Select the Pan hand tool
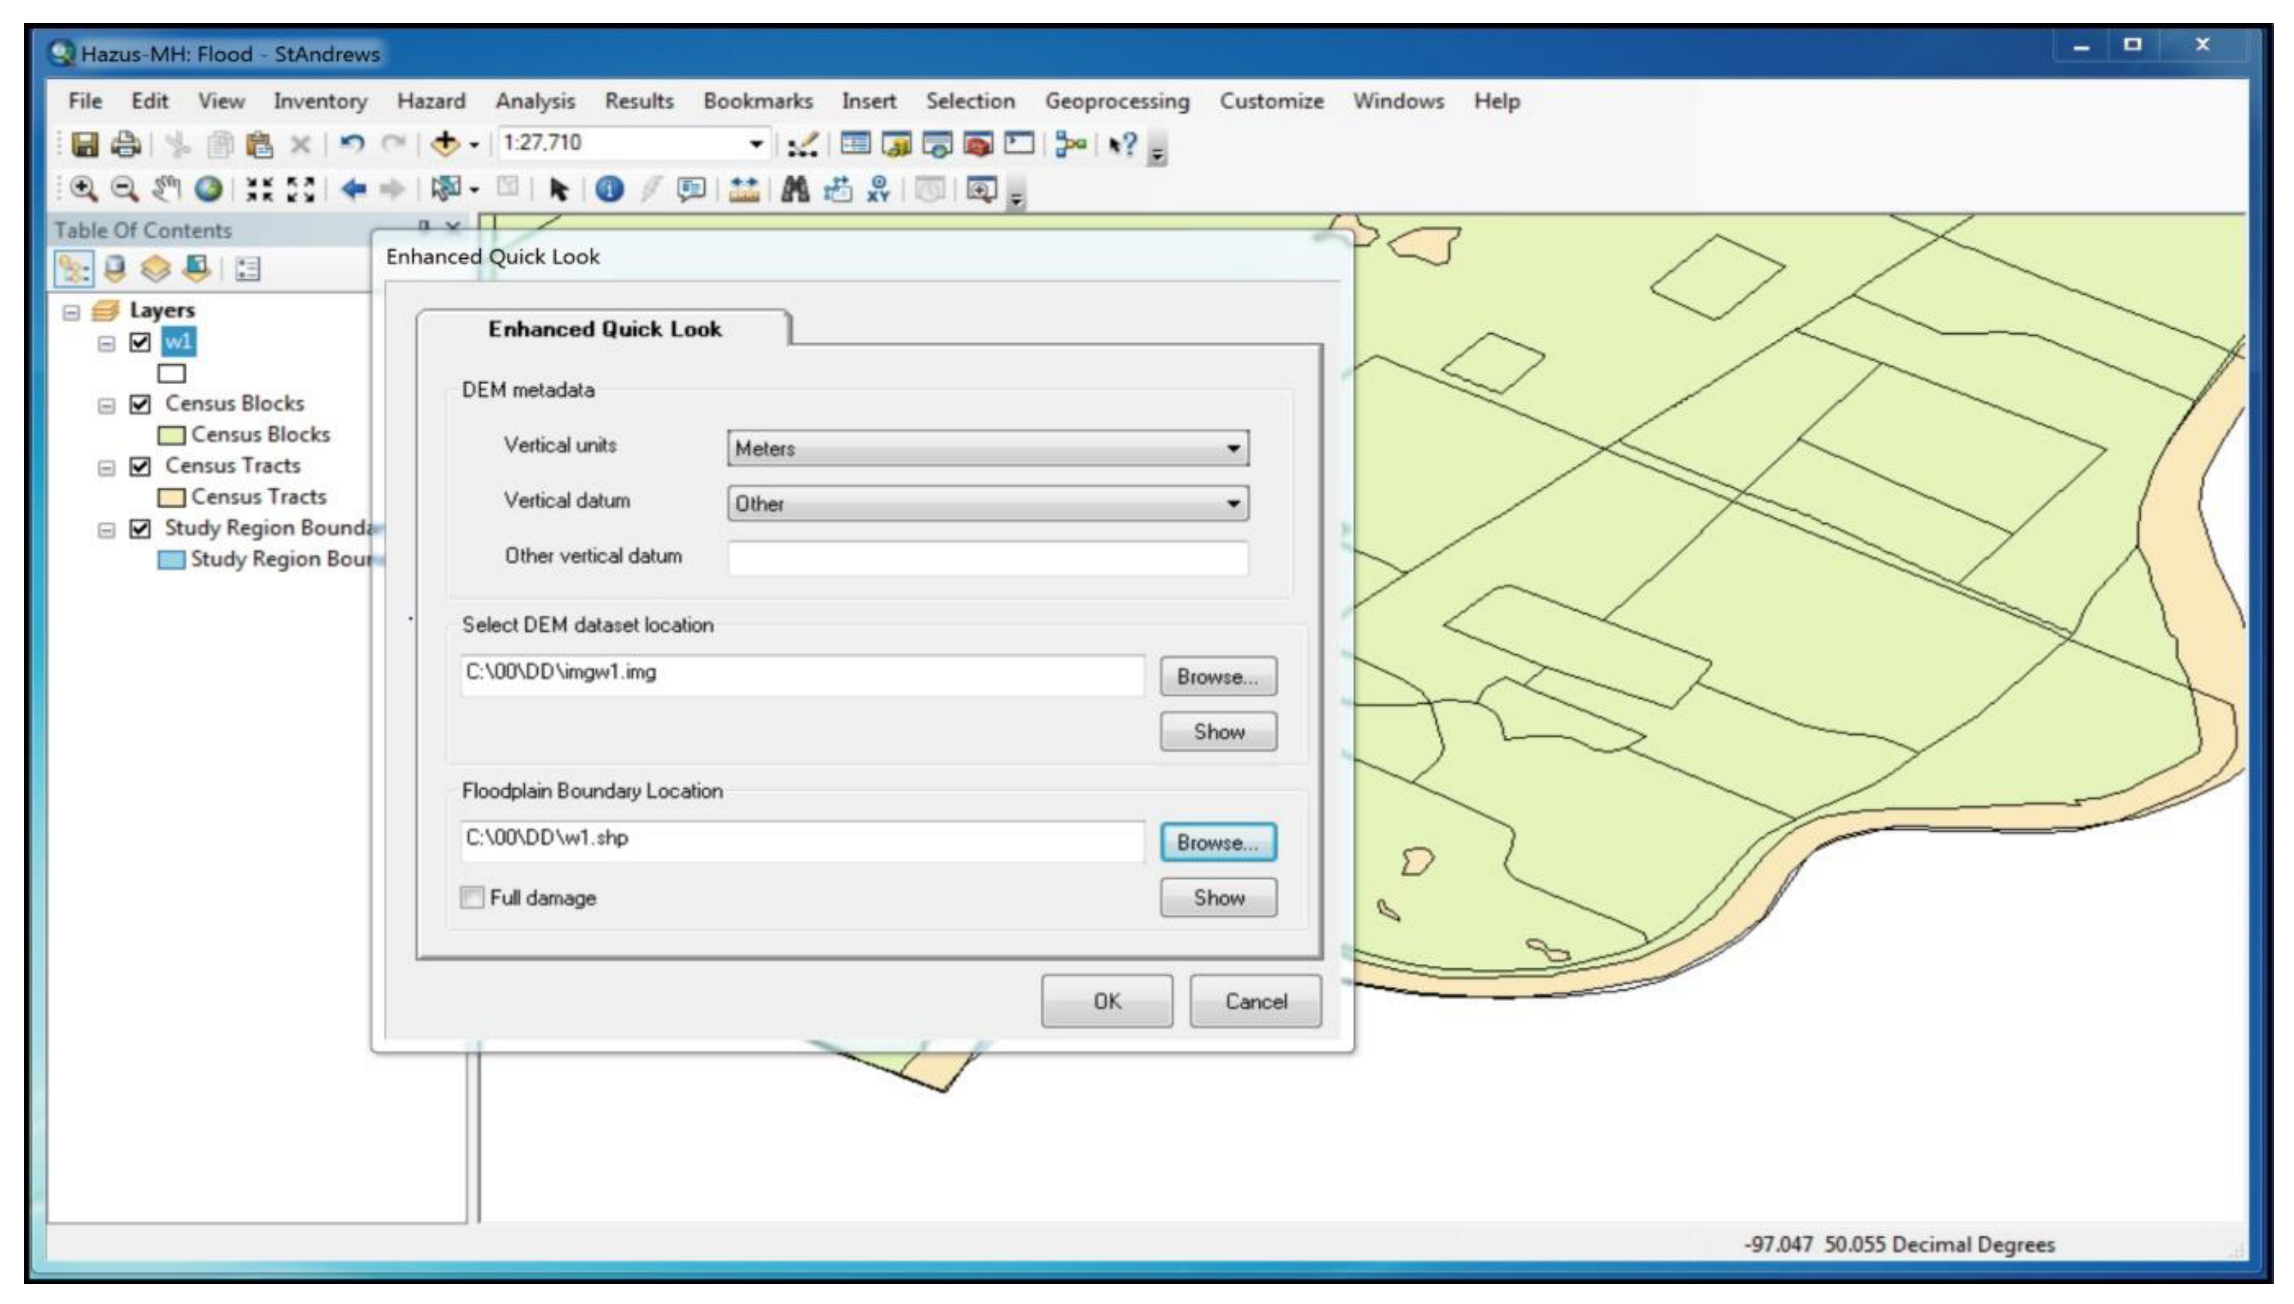The image size is (2294, 1304). (x=166, y=189)
